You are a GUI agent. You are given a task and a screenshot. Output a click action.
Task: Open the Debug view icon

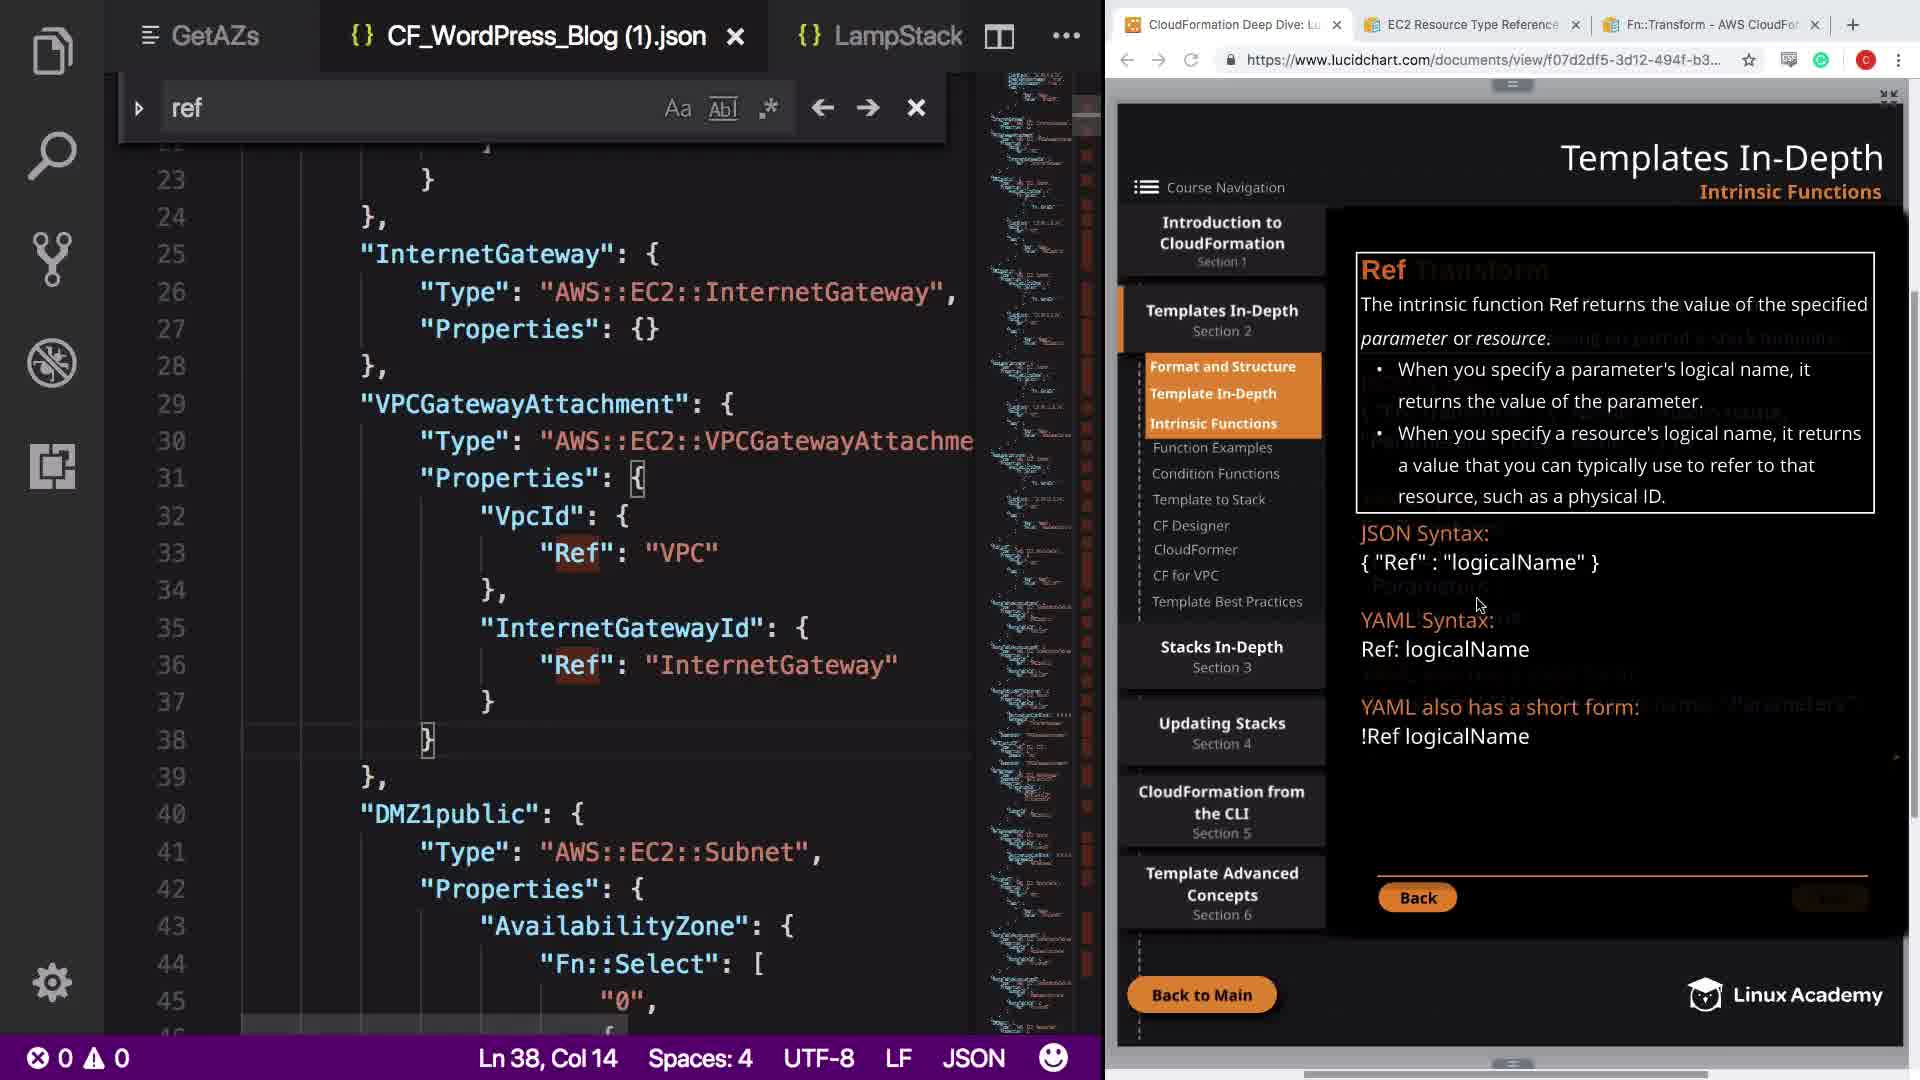52,363
